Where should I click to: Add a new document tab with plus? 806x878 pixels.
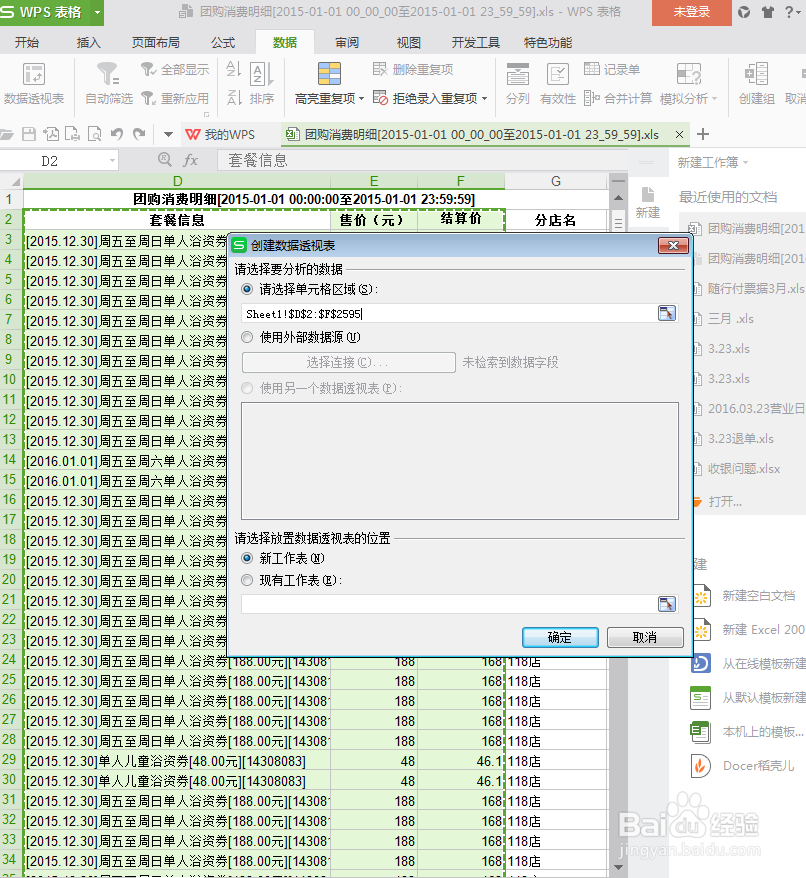pos(703,134)
